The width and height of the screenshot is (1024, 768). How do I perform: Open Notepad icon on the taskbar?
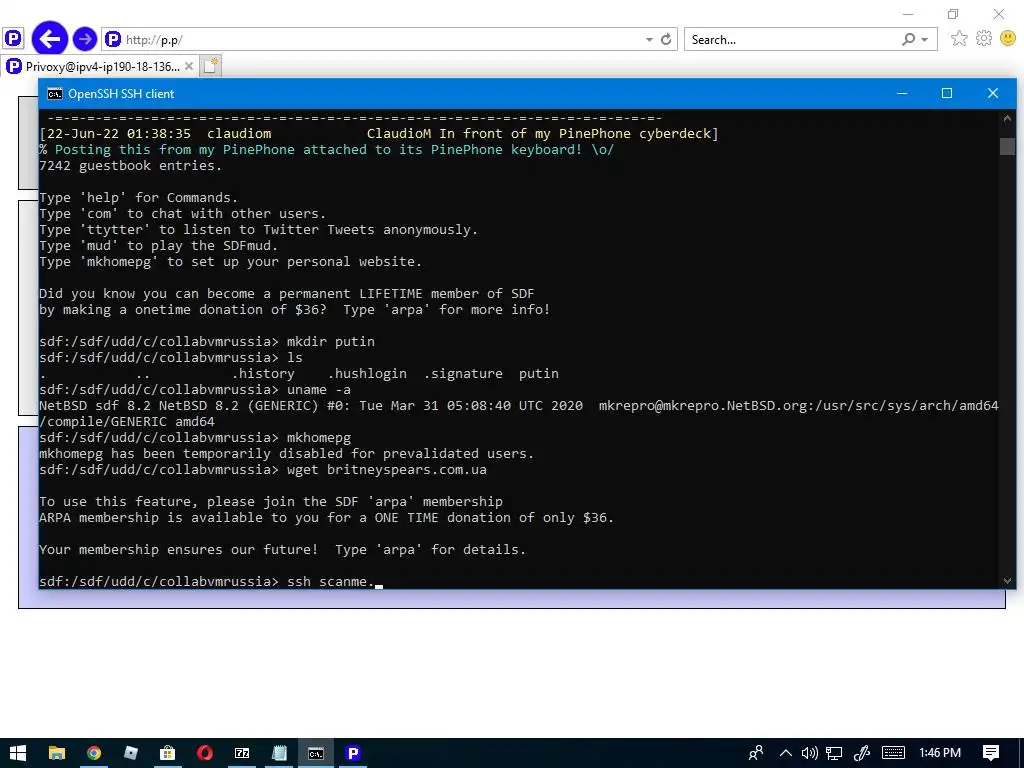(x=279, y=753)
